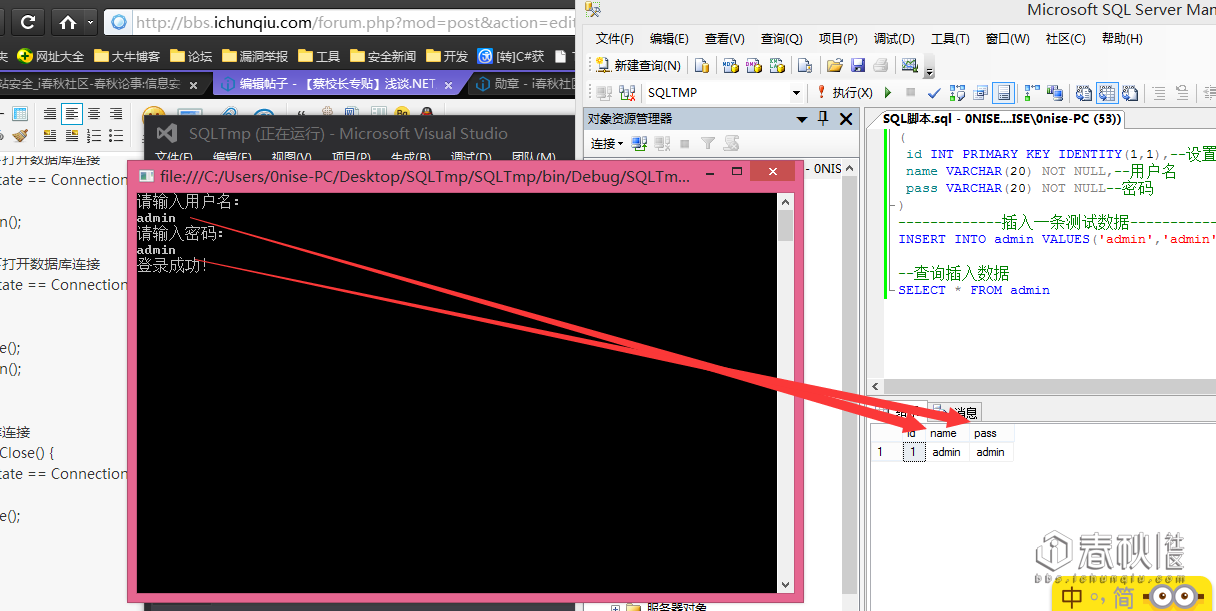Open Object Explorer panel window-position dropdown arrow
The height and width of the screenshot is (611, 1216).
pyautogui.click(x=802, y=119)
